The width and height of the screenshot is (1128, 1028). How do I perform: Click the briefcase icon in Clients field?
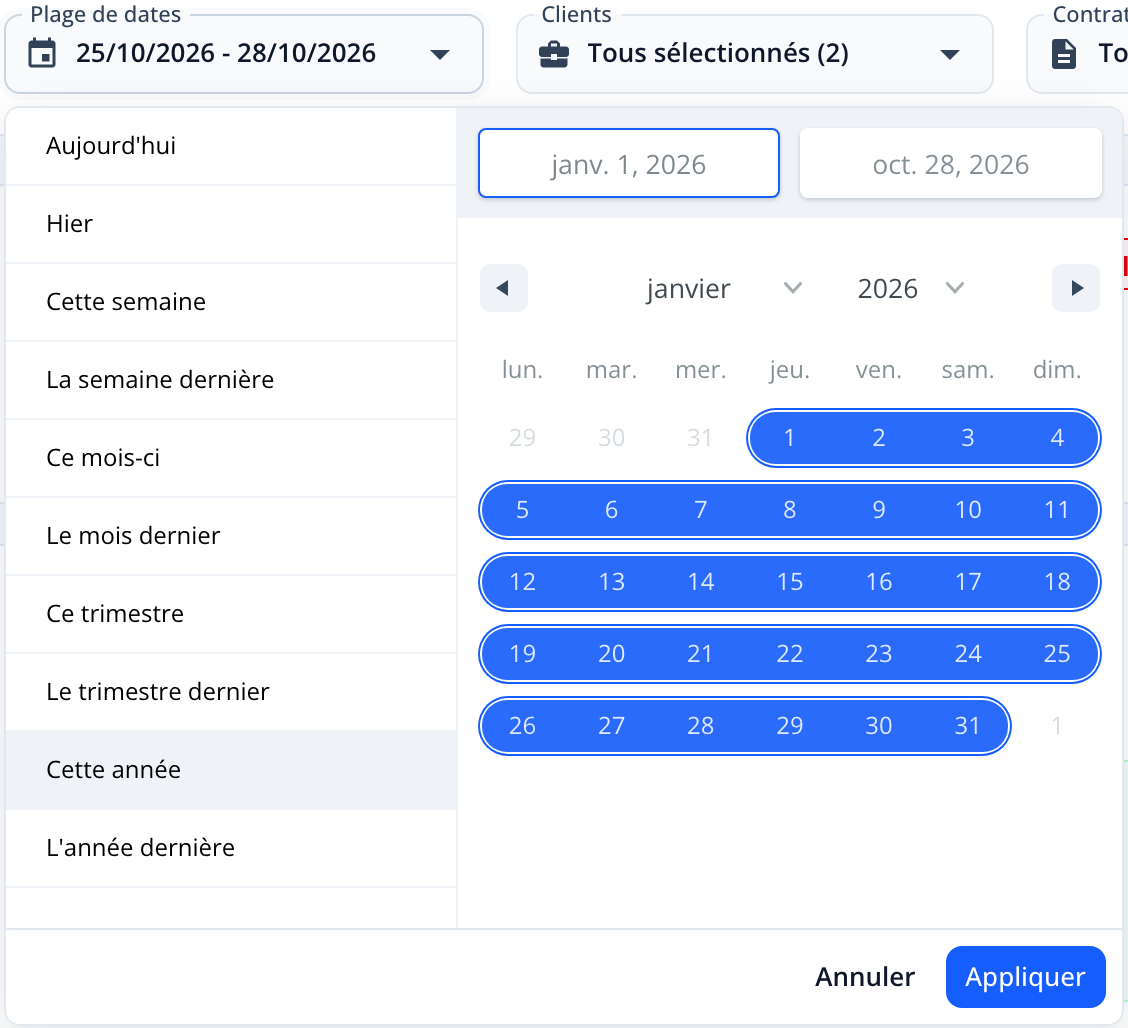pos(554,54)
